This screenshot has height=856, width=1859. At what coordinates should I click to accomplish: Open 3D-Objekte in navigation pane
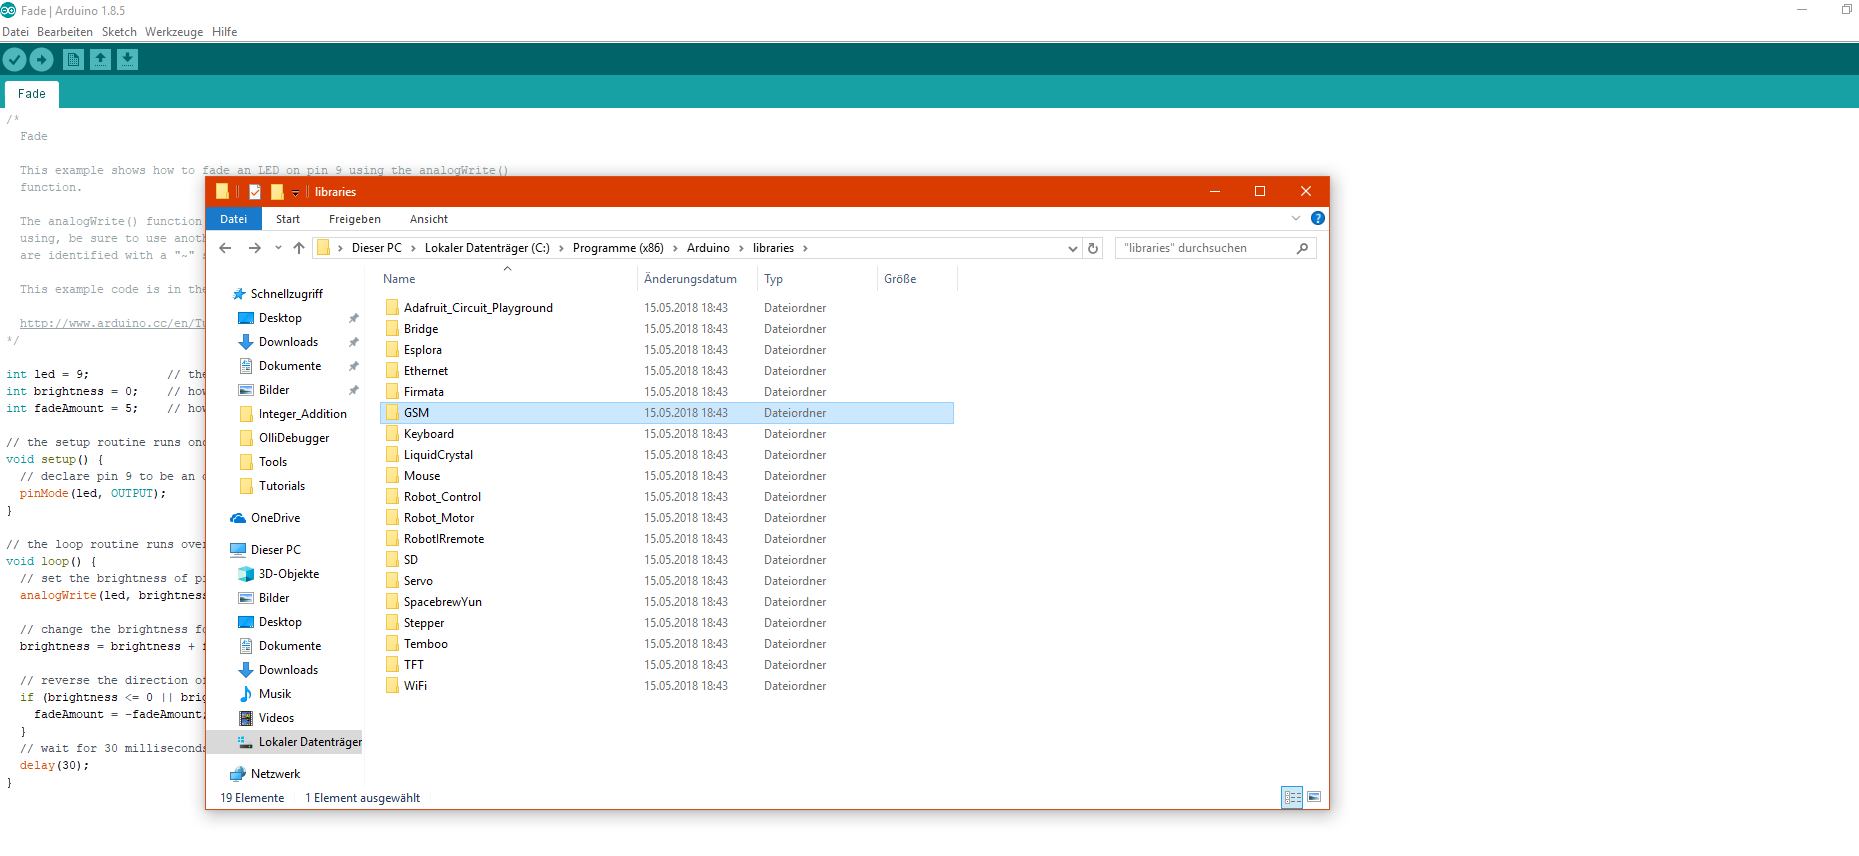click(288, 574)
